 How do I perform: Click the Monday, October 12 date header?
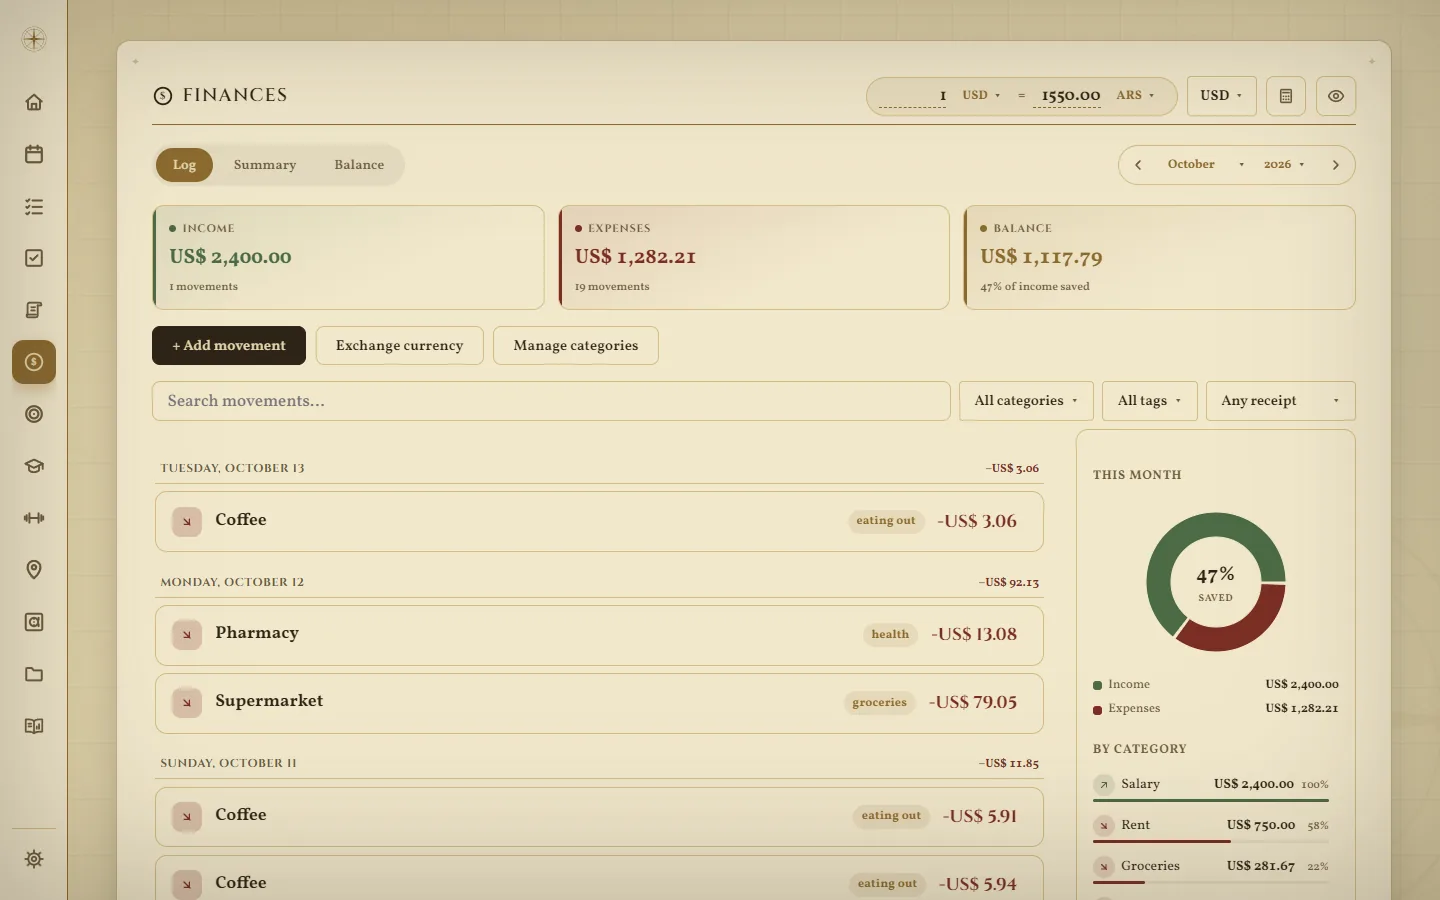tap(232, 582)
